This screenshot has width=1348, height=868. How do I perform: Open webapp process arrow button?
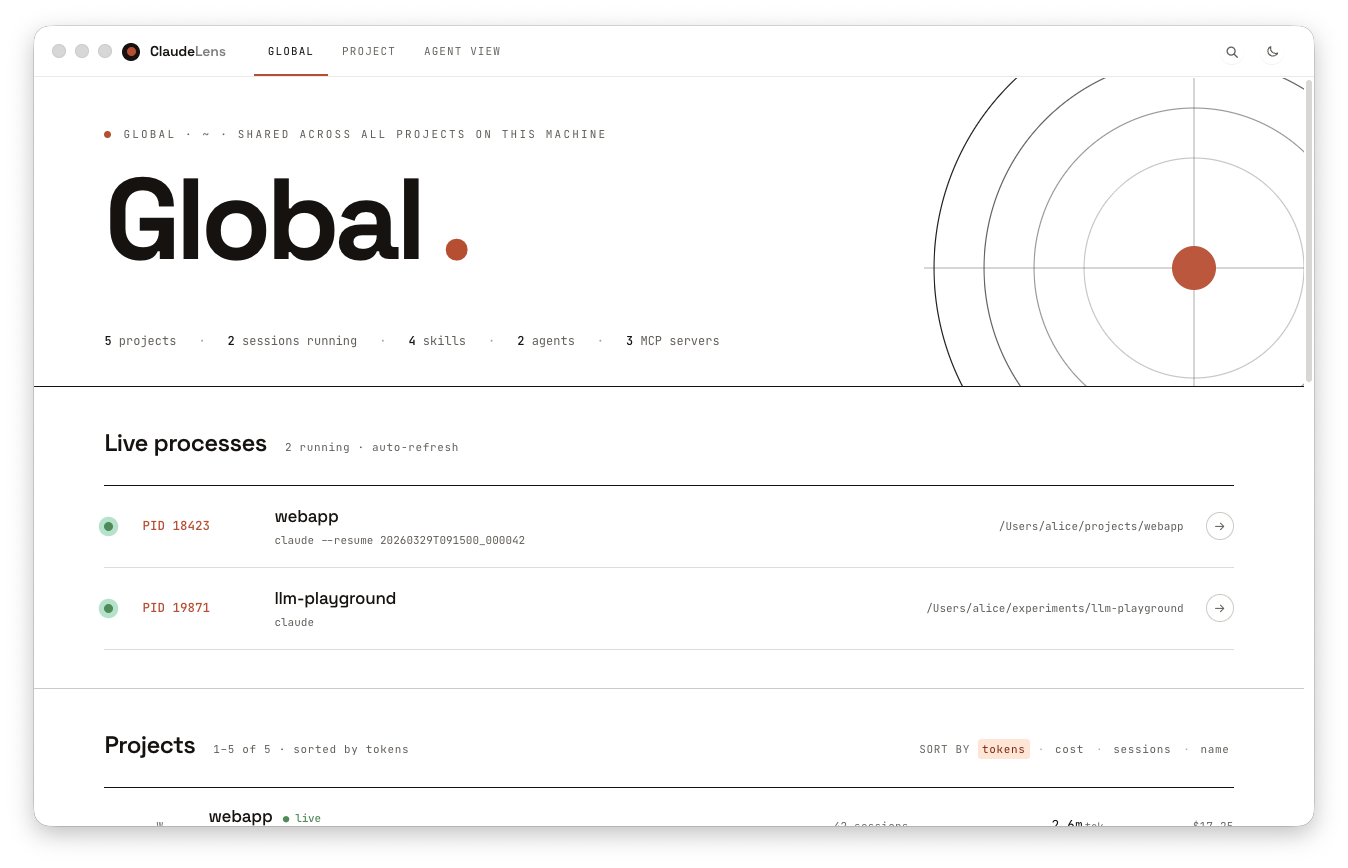point(1220,526)
